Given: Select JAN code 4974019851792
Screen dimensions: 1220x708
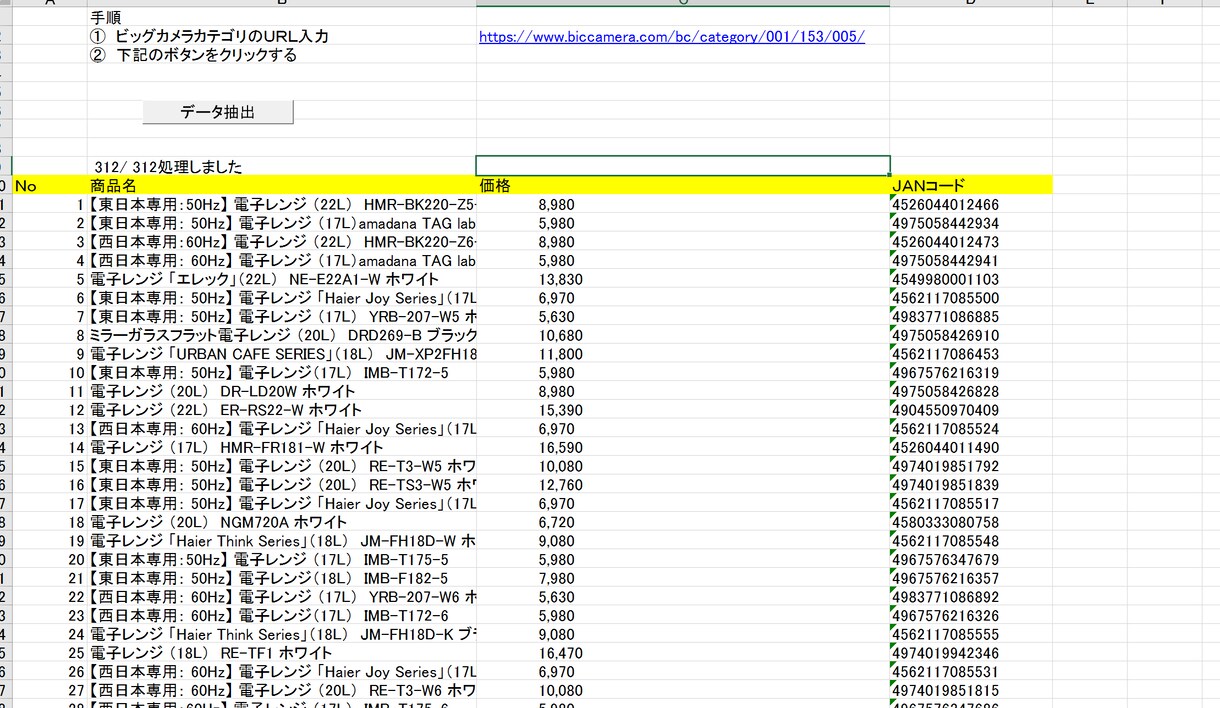Looking at the screenshot, I should pos(971,466).
